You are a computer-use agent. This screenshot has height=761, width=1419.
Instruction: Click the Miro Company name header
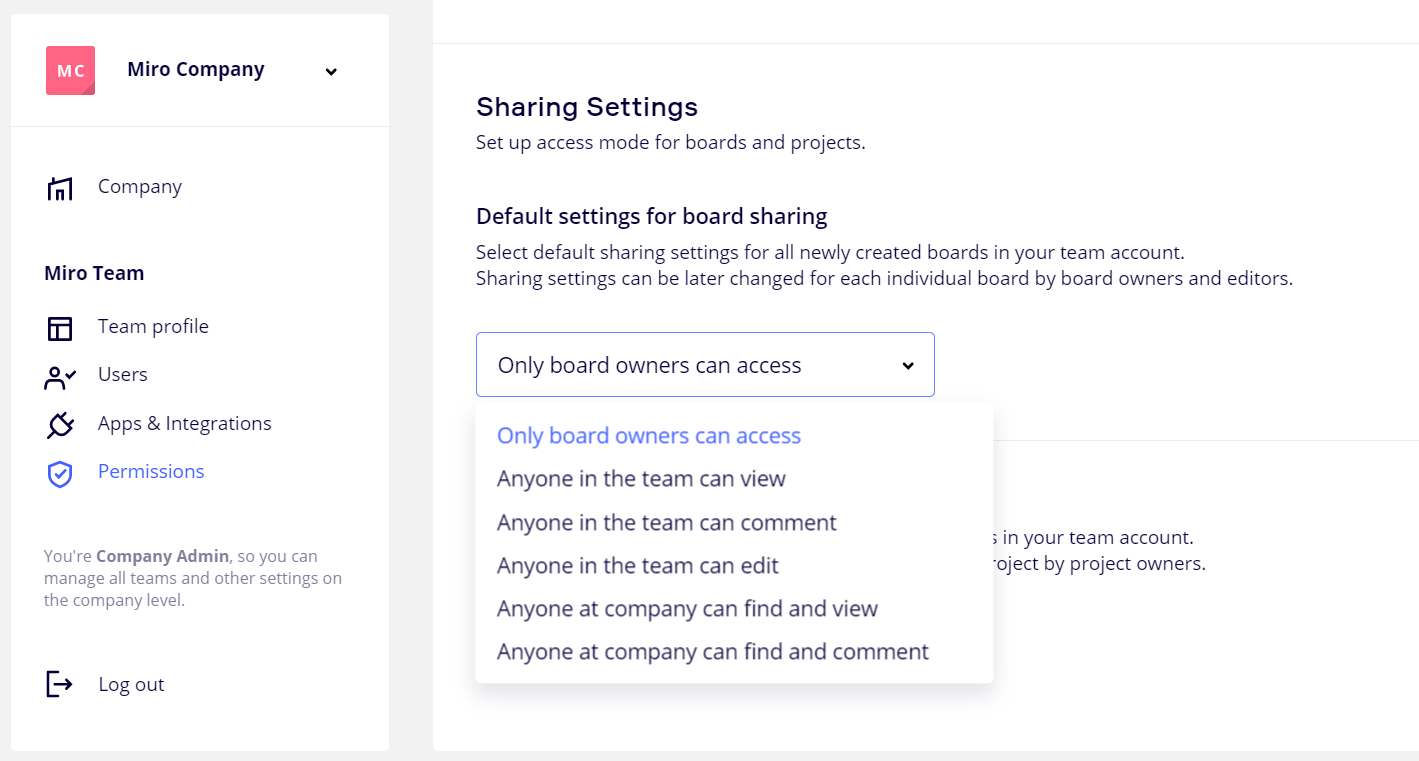[196, 70]
